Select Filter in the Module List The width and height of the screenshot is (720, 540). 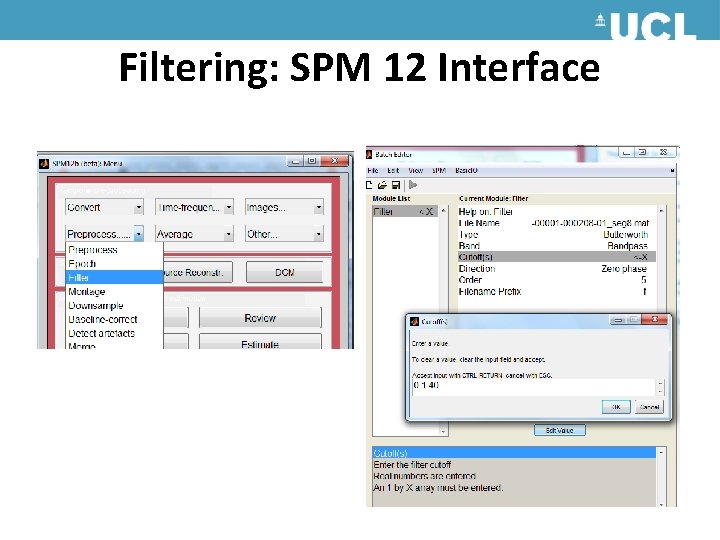[x=404, y=212]
